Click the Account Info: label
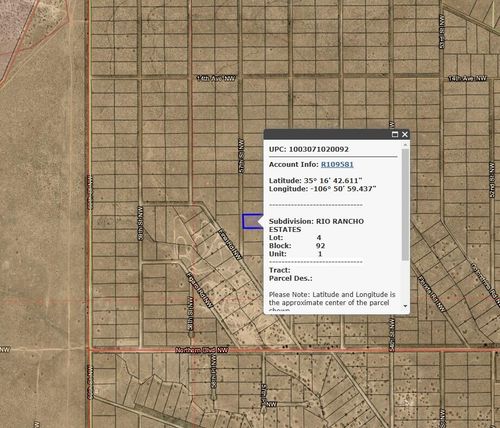 294,164
